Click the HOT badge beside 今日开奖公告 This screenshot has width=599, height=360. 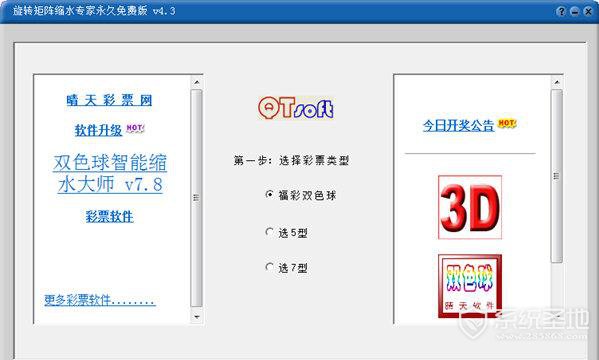(507, 123)
